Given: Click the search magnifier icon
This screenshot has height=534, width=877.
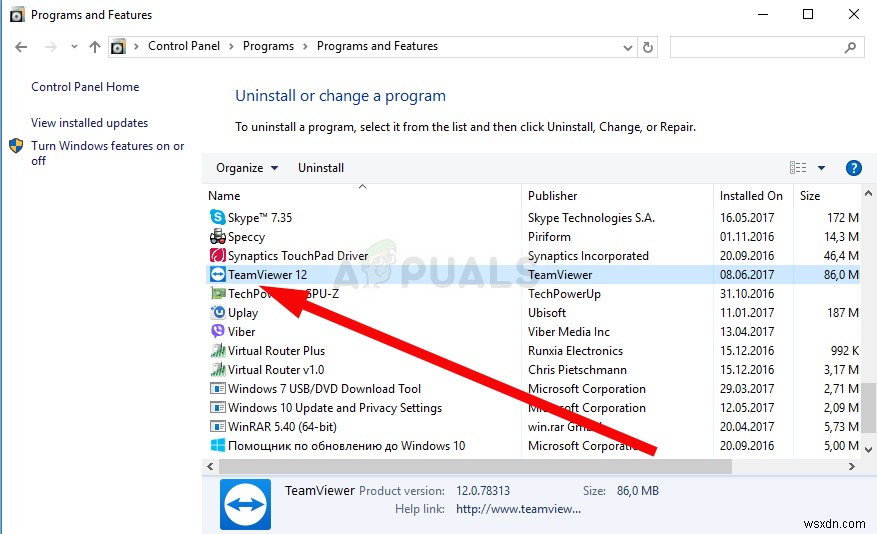Looking at the screenshot, I should tap(850, 48).
